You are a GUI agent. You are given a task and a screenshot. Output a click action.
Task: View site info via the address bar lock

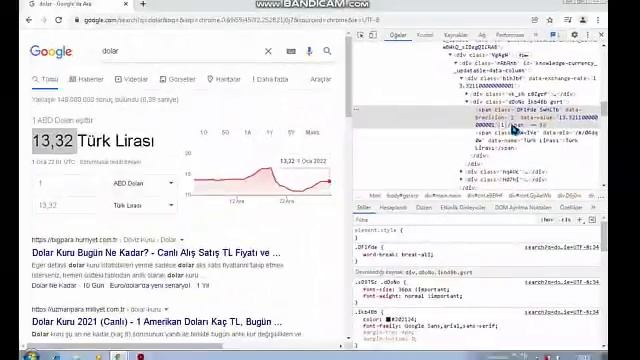coord(77,20)
